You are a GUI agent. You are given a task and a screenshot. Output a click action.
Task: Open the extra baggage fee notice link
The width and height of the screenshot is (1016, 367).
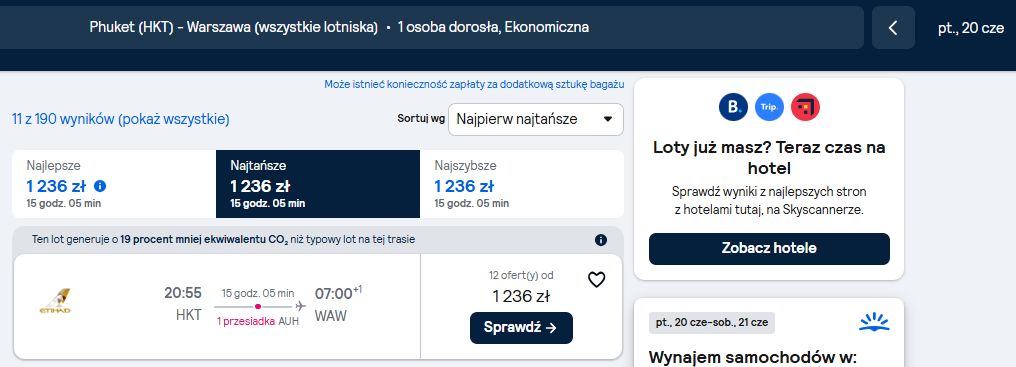point(474,84)
